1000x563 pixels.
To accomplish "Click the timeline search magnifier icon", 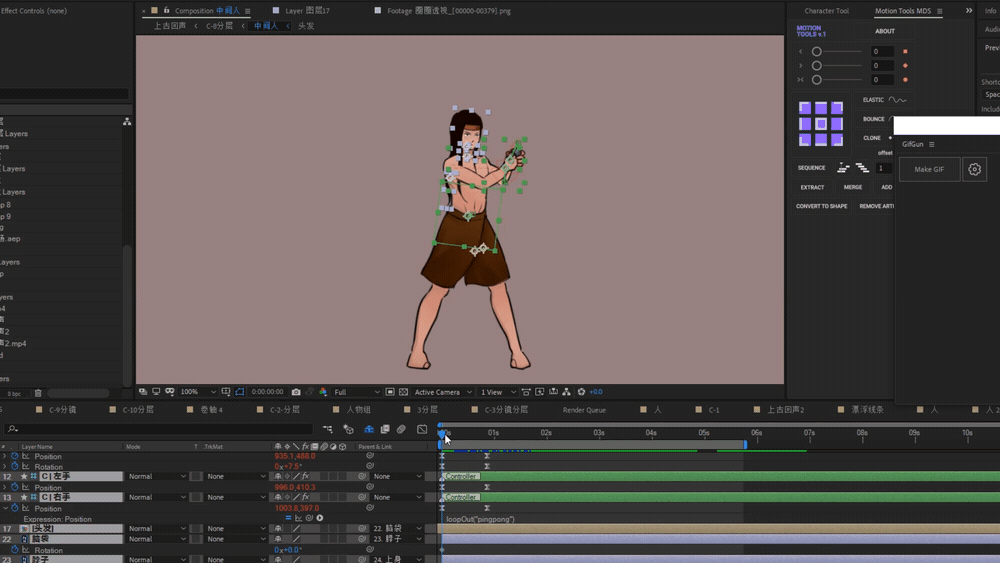I will (x=12, y=429).
